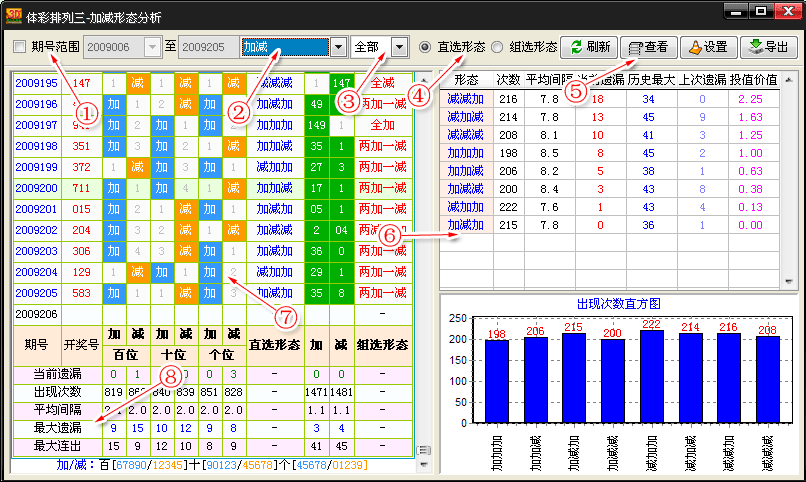This screenshot has height=482, width=806.
Task: Click the 导出 export button
Action: click(768, 47)
